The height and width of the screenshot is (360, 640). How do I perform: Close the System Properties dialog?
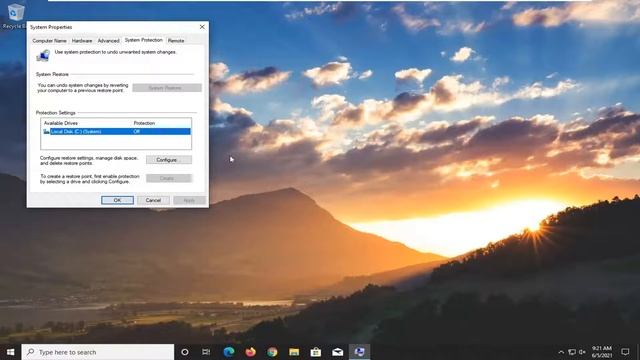pyautogui.click(x=202, y=27)
